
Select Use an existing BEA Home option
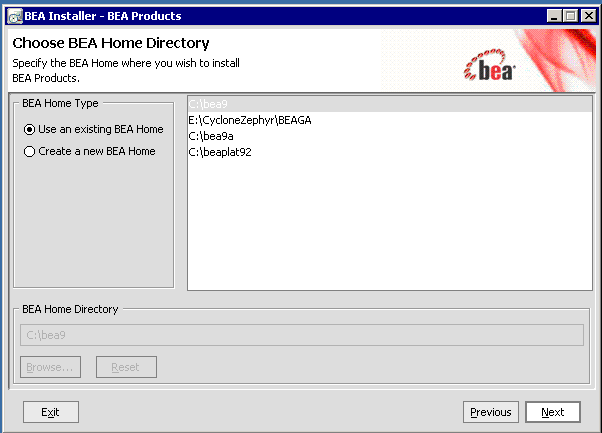pos(94,129)
